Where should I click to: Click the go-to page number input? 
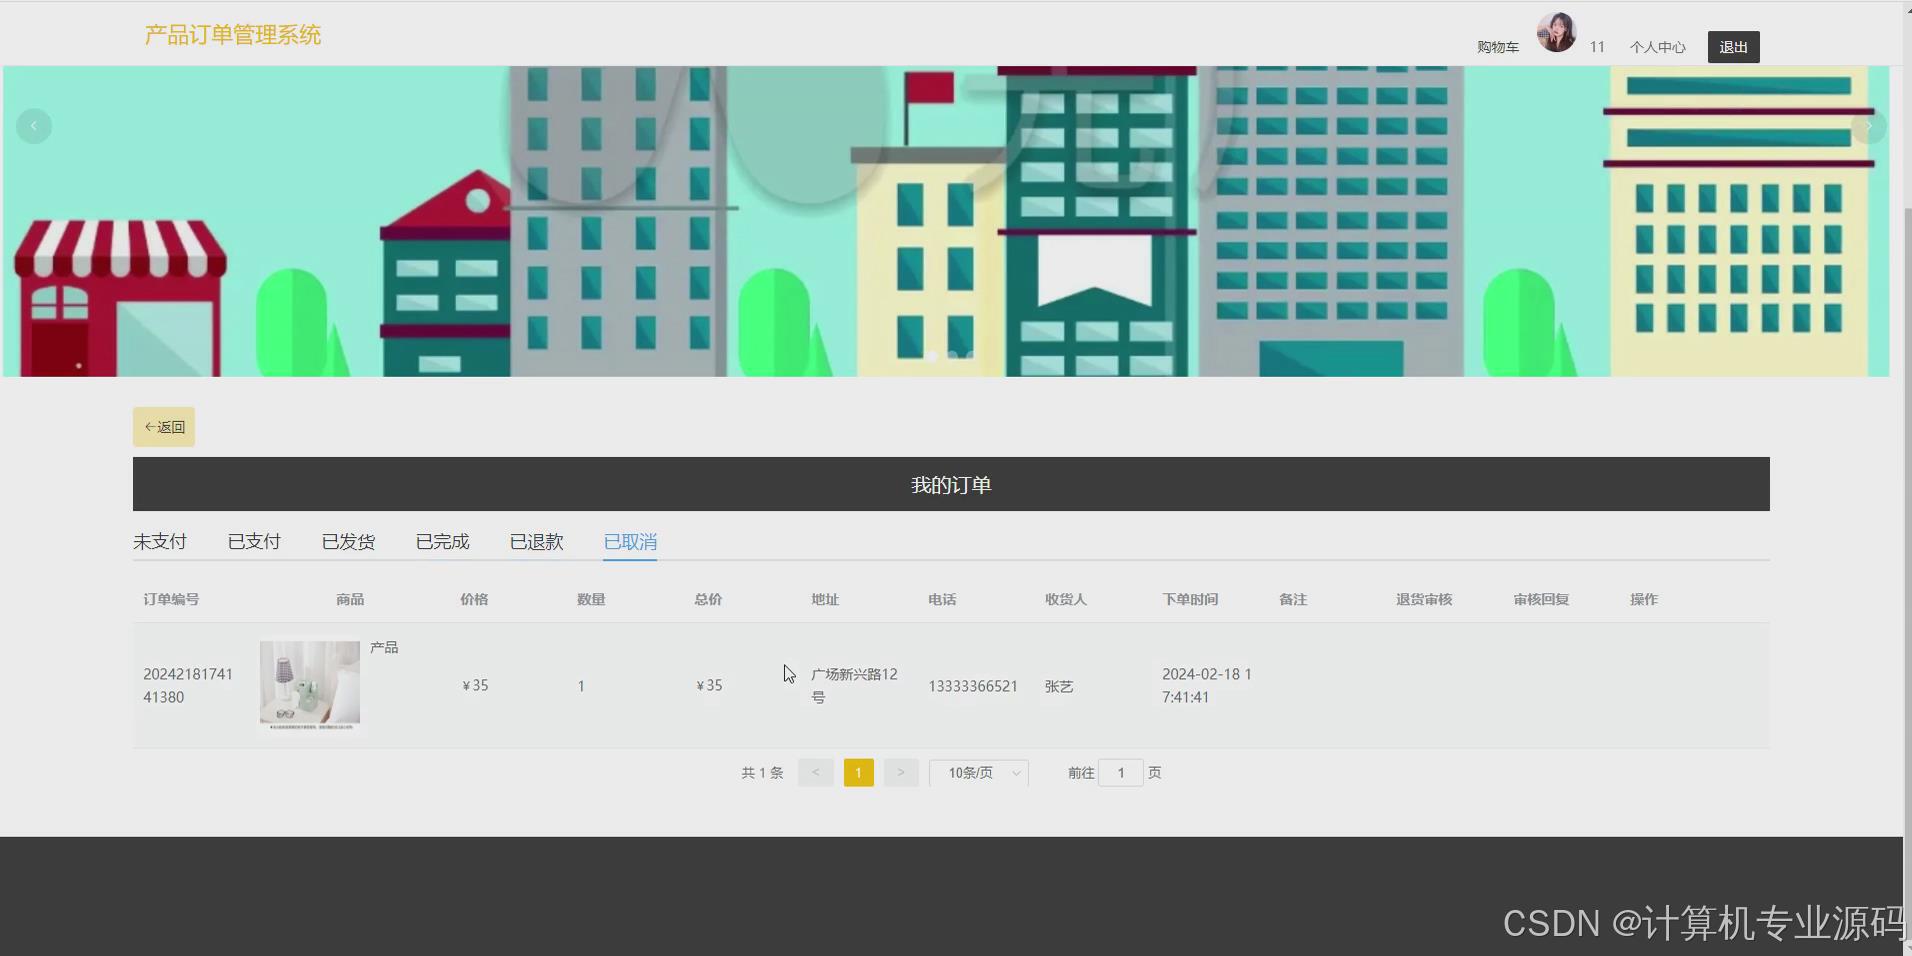(x=1121, y=772)
